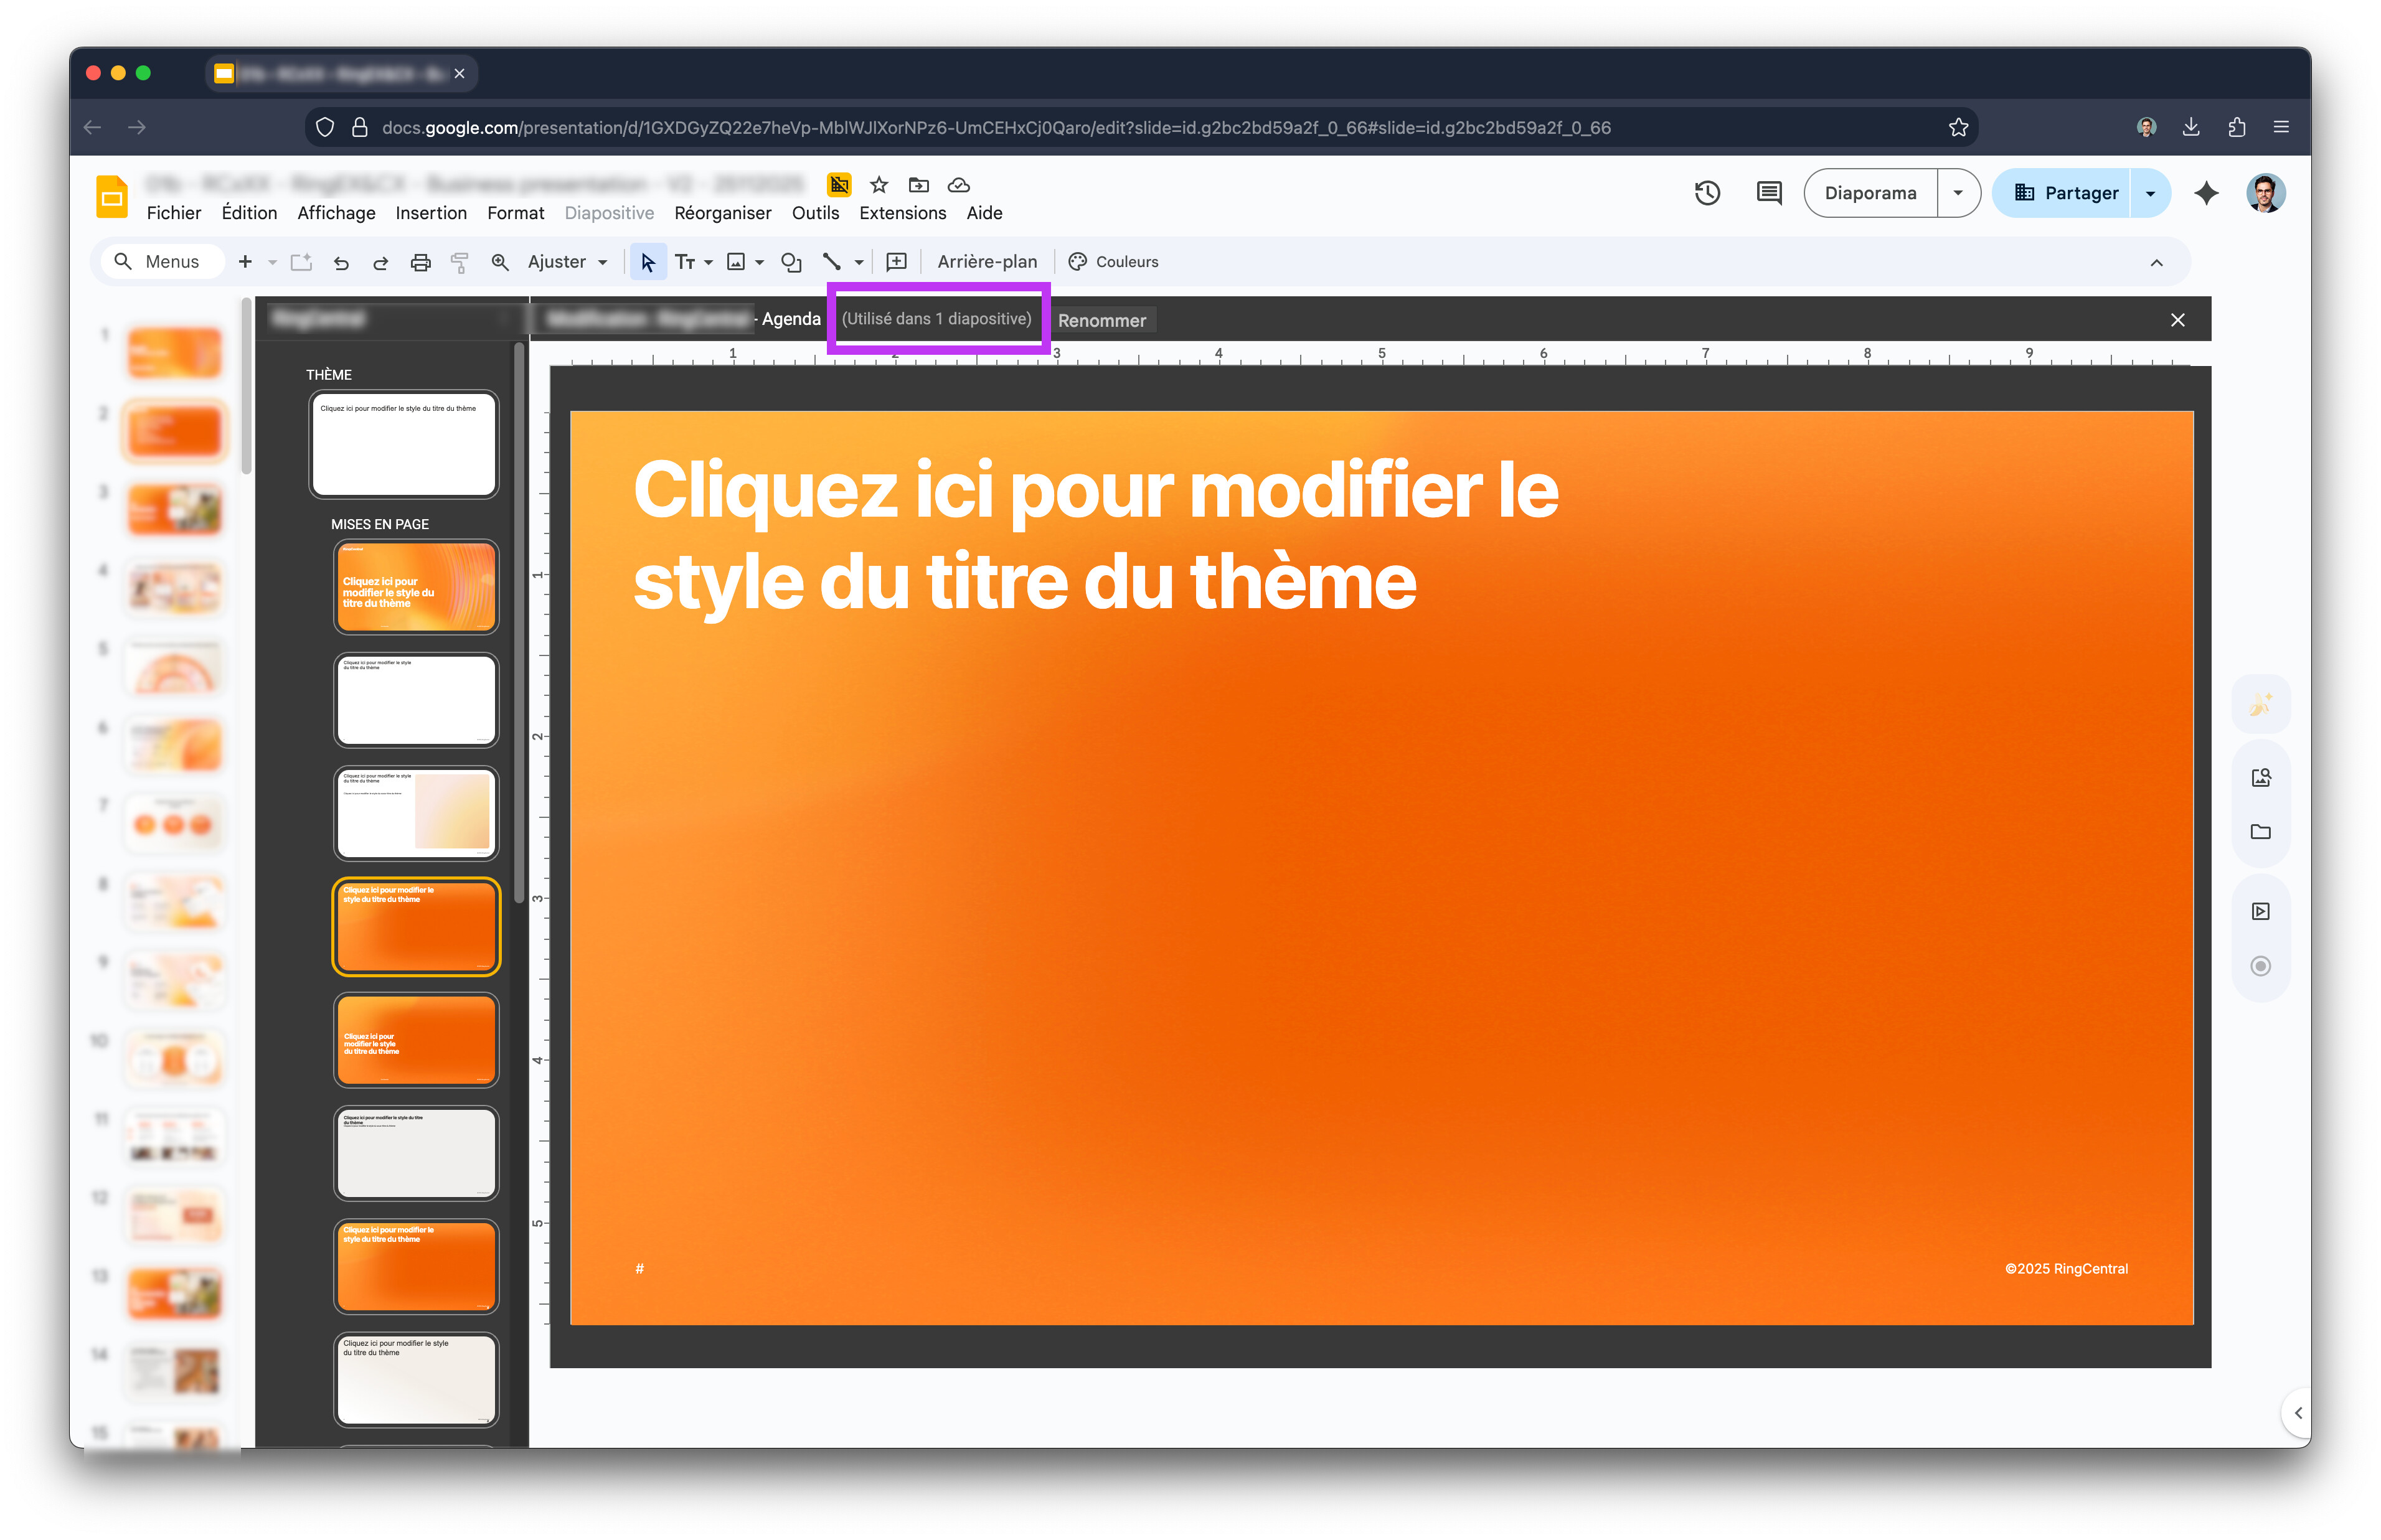Open Partager options dropdown arrow

coord(2150,193)
